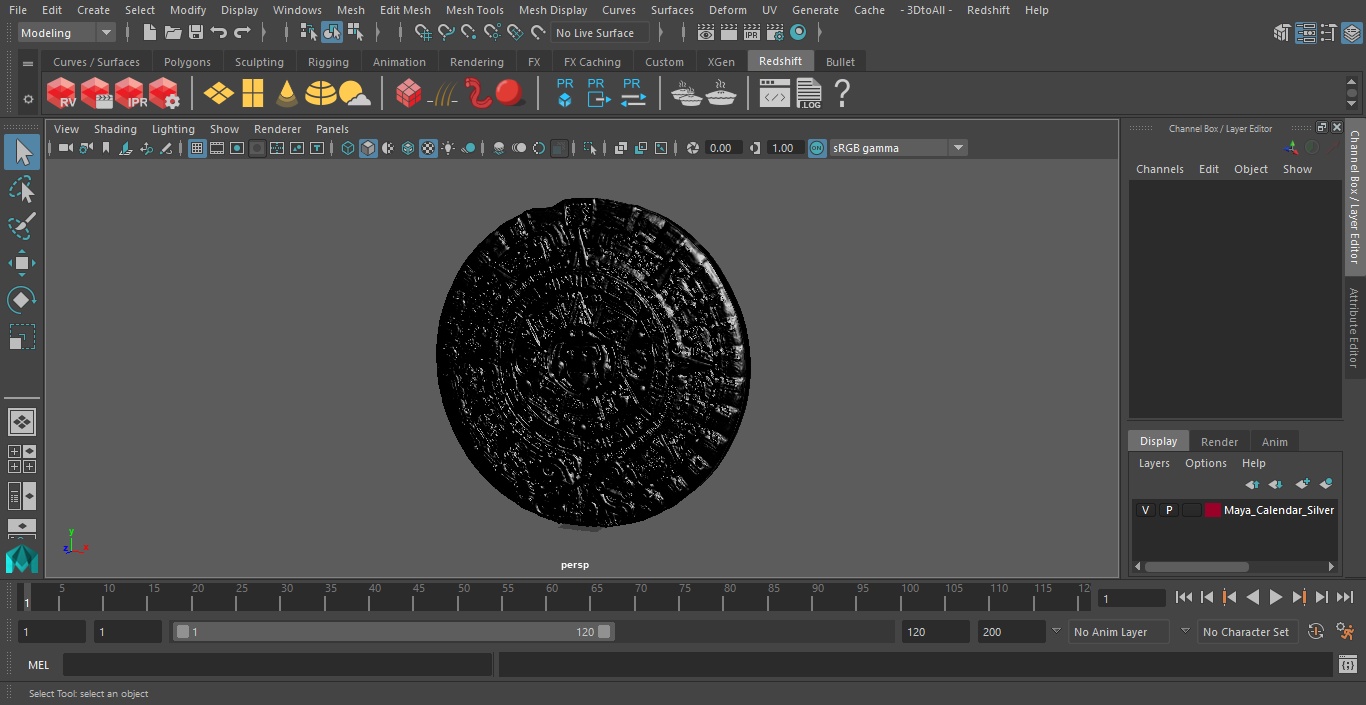
Task: Open Redshift help question mark icon
Action: click(x=842, y=94)
